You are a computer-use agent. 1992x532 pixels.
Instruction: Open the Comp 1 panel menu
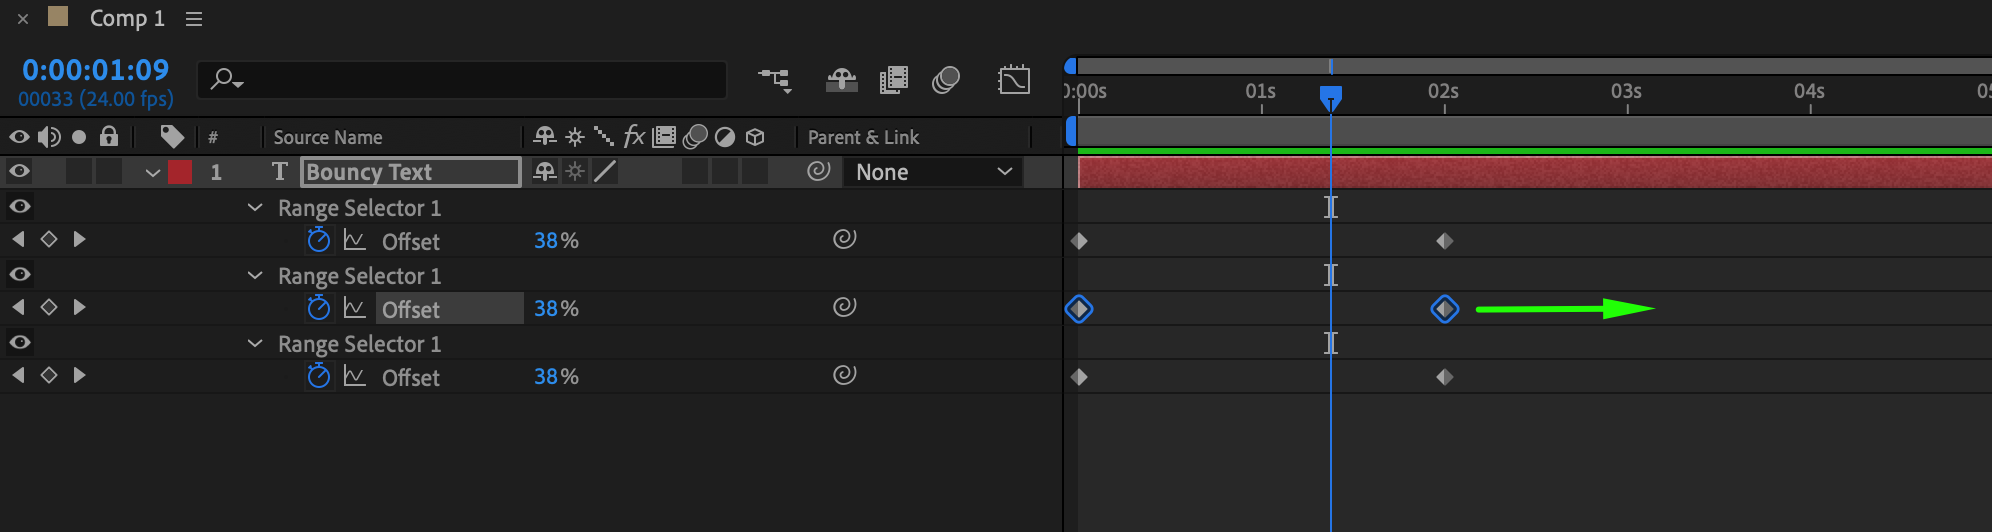[194, 19]
